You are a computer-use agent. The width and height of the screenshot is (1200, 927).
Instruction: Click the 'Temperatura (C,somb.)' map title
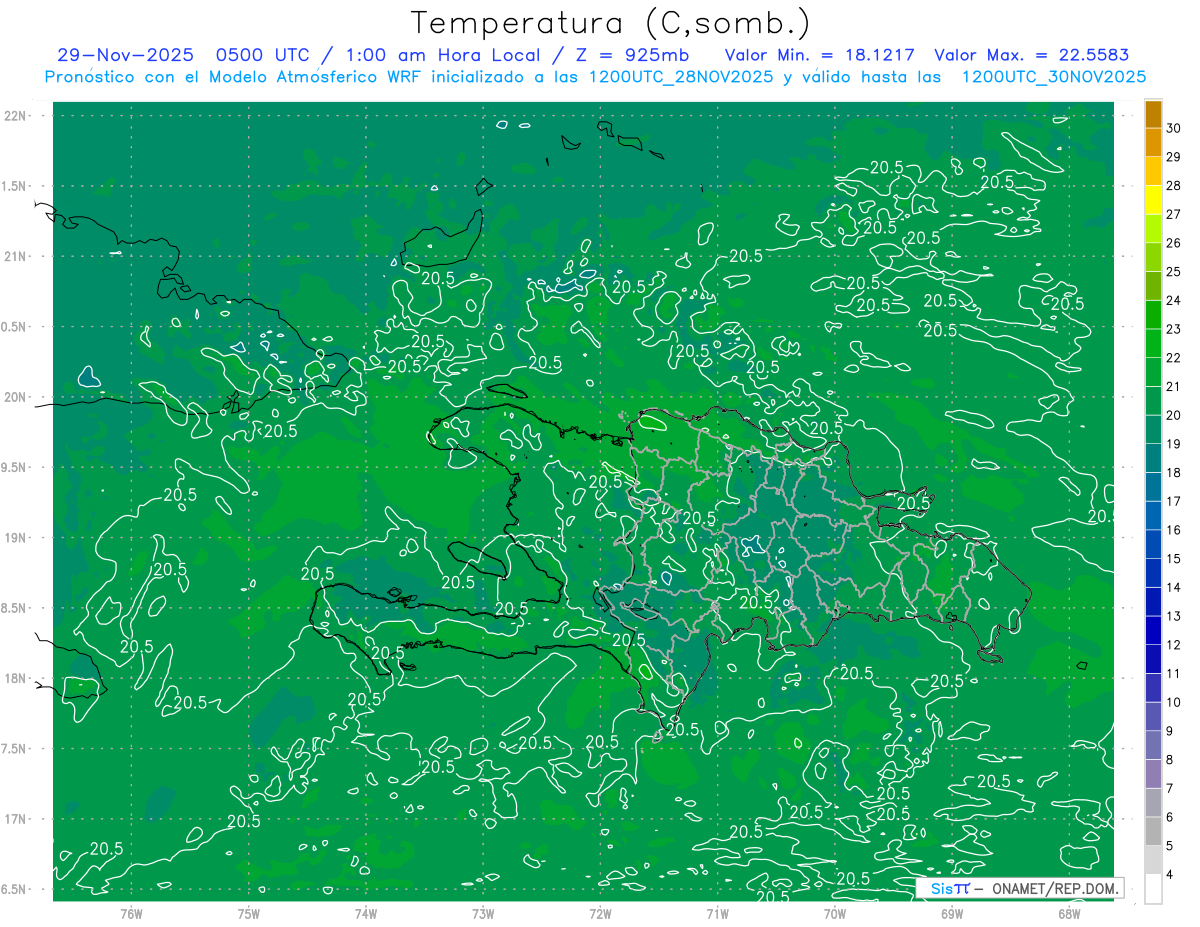[610, 23]
